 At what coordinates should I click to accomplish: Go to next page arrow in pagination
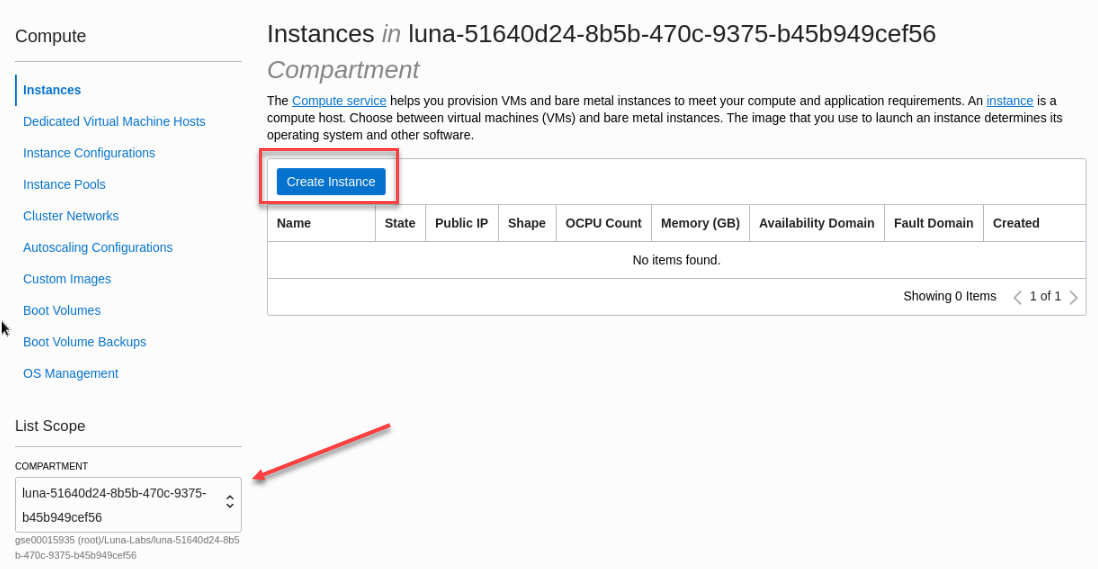point(1073,297)
